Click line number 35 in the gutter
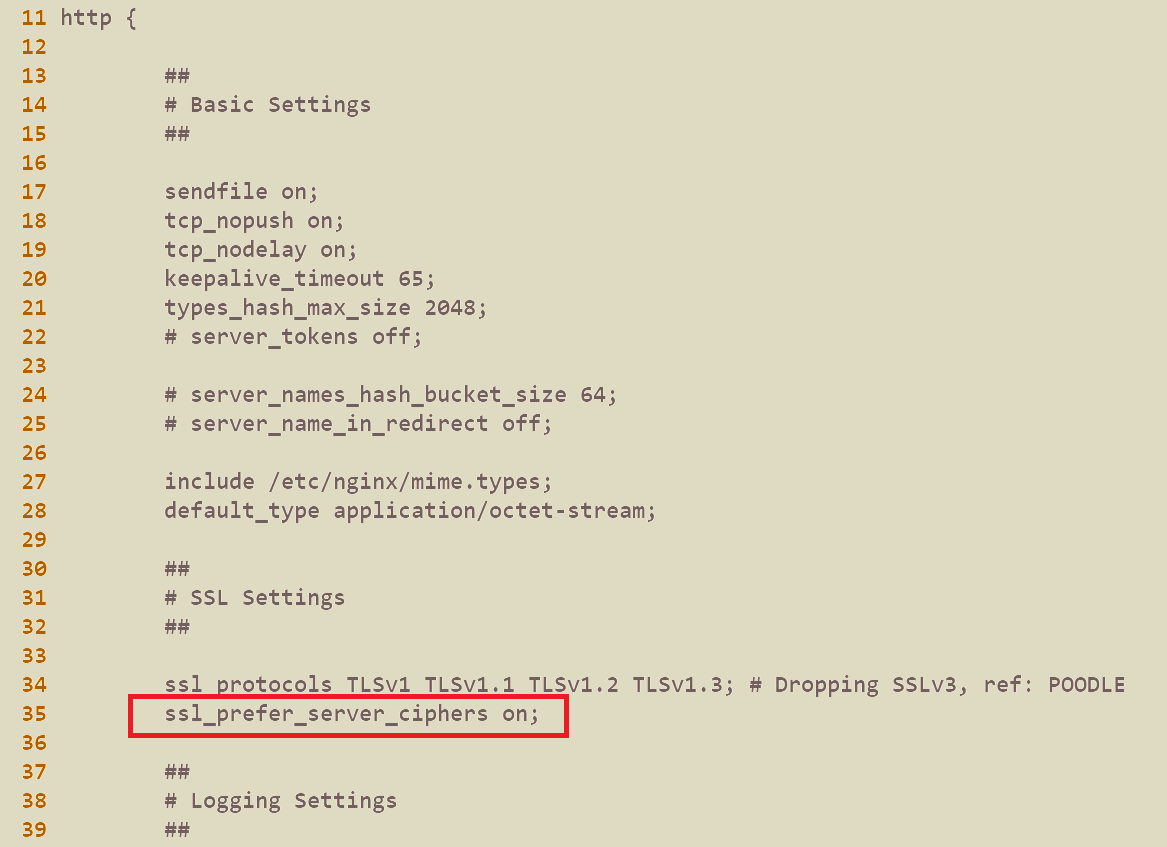The height and width of the screenshot is (847, 1167). pyautogui.click(x=33, y=715)
